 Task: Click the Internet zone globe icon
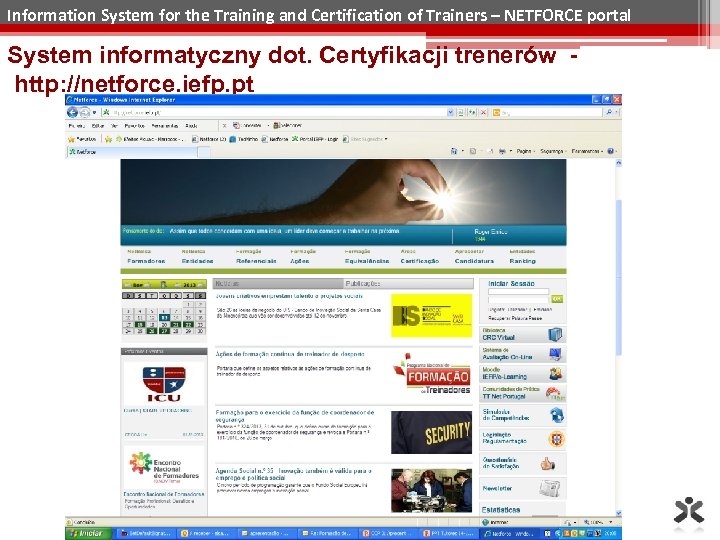(485, 522)
